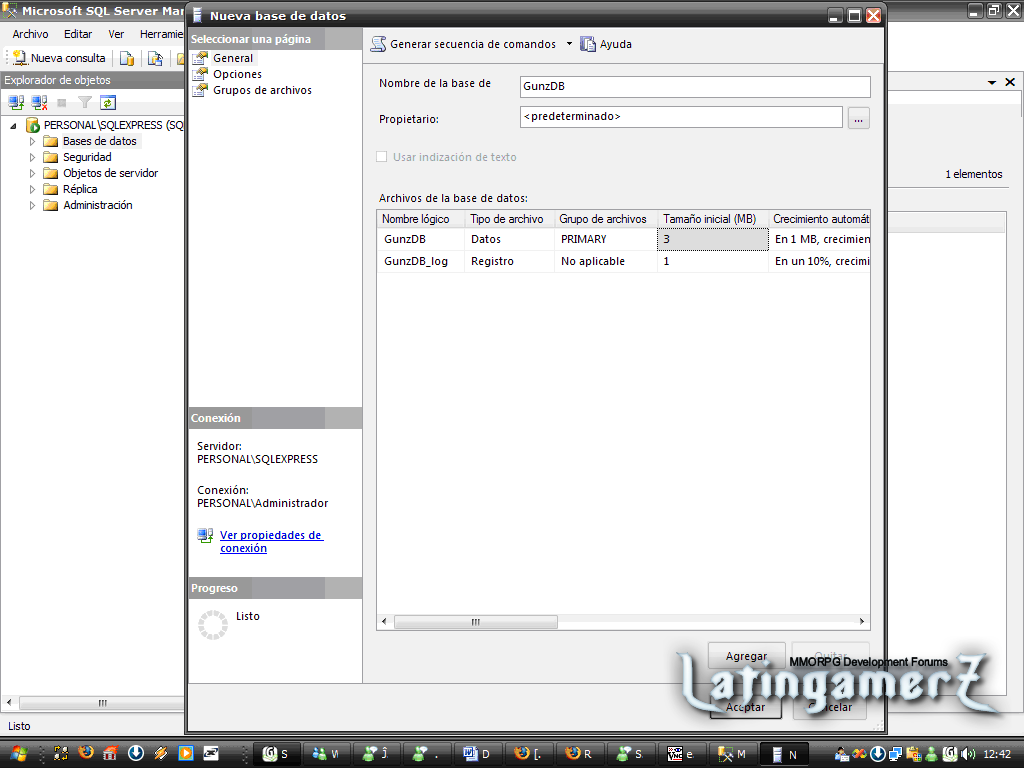Click Object Explorer horizontal scrollbar thumb
The height and width of the screenshot is (768, 1024).
[x=101, y=703]
